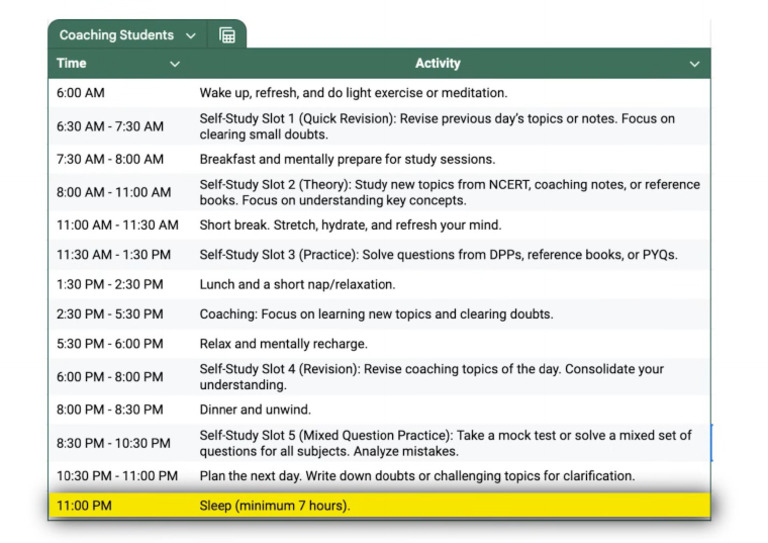Select the Breakfast and mentally prepare cell

coord(451,159)
